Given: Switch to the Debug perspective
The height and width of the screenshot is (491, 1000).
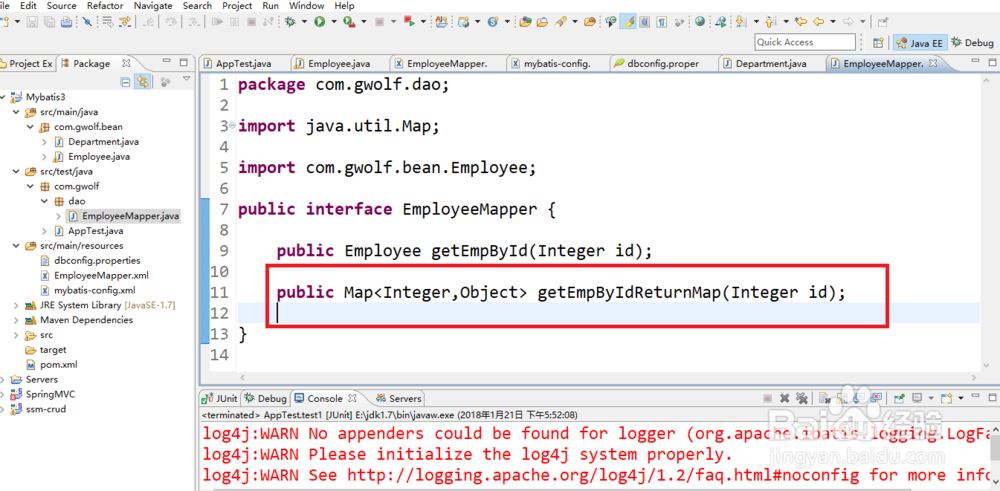Looking at the screenshot, I should (x=973, y=43).
